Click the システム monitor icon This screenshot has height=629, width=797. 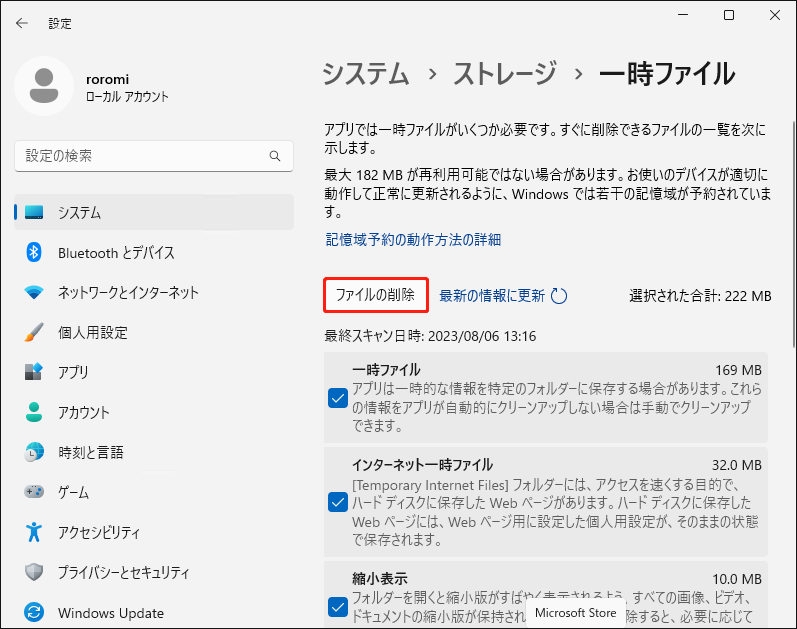(x=34, y=212)
